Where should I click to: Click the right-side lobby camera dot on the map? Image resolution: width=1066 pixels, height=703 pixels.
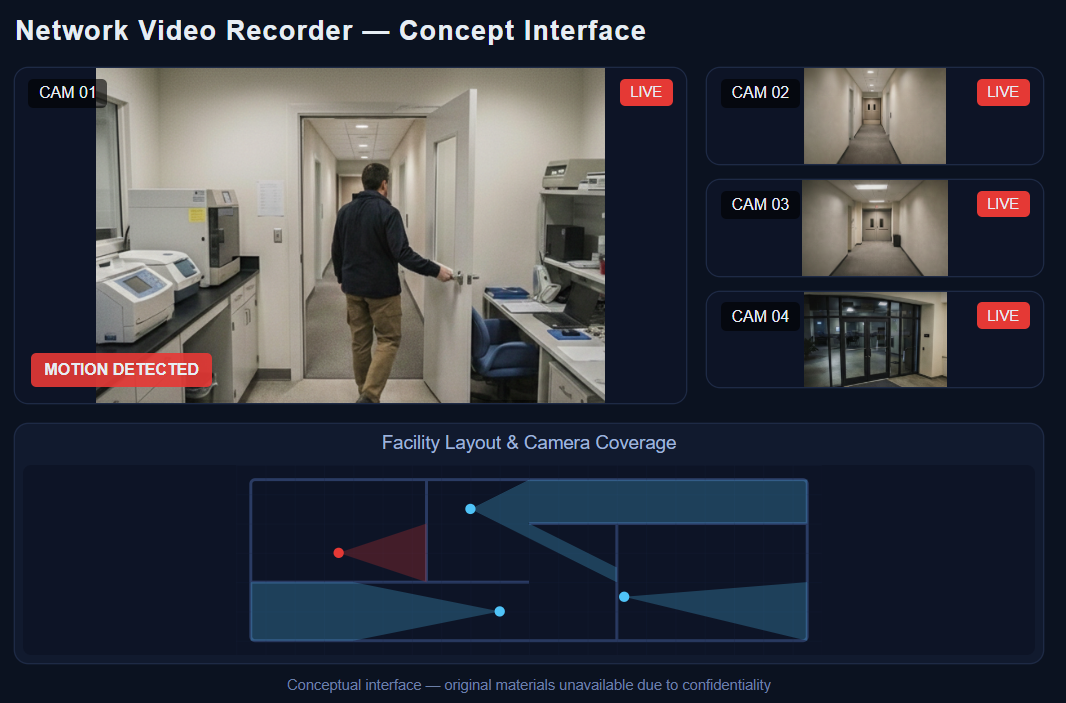point(624,597)
